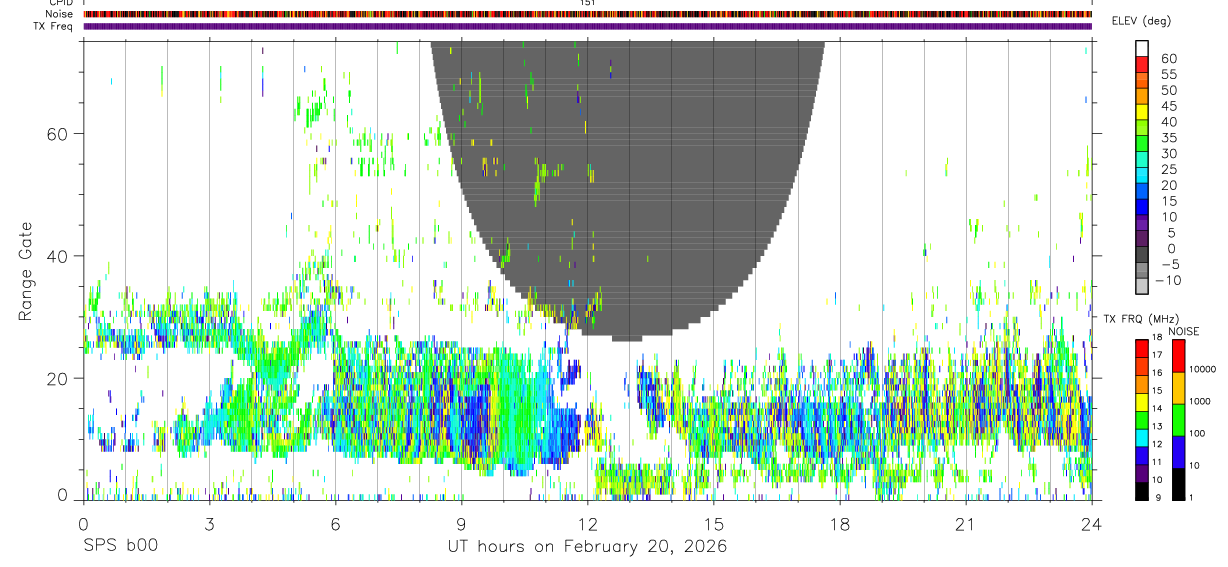Click the 'SPS b00' station label

[x=120, y=547]
